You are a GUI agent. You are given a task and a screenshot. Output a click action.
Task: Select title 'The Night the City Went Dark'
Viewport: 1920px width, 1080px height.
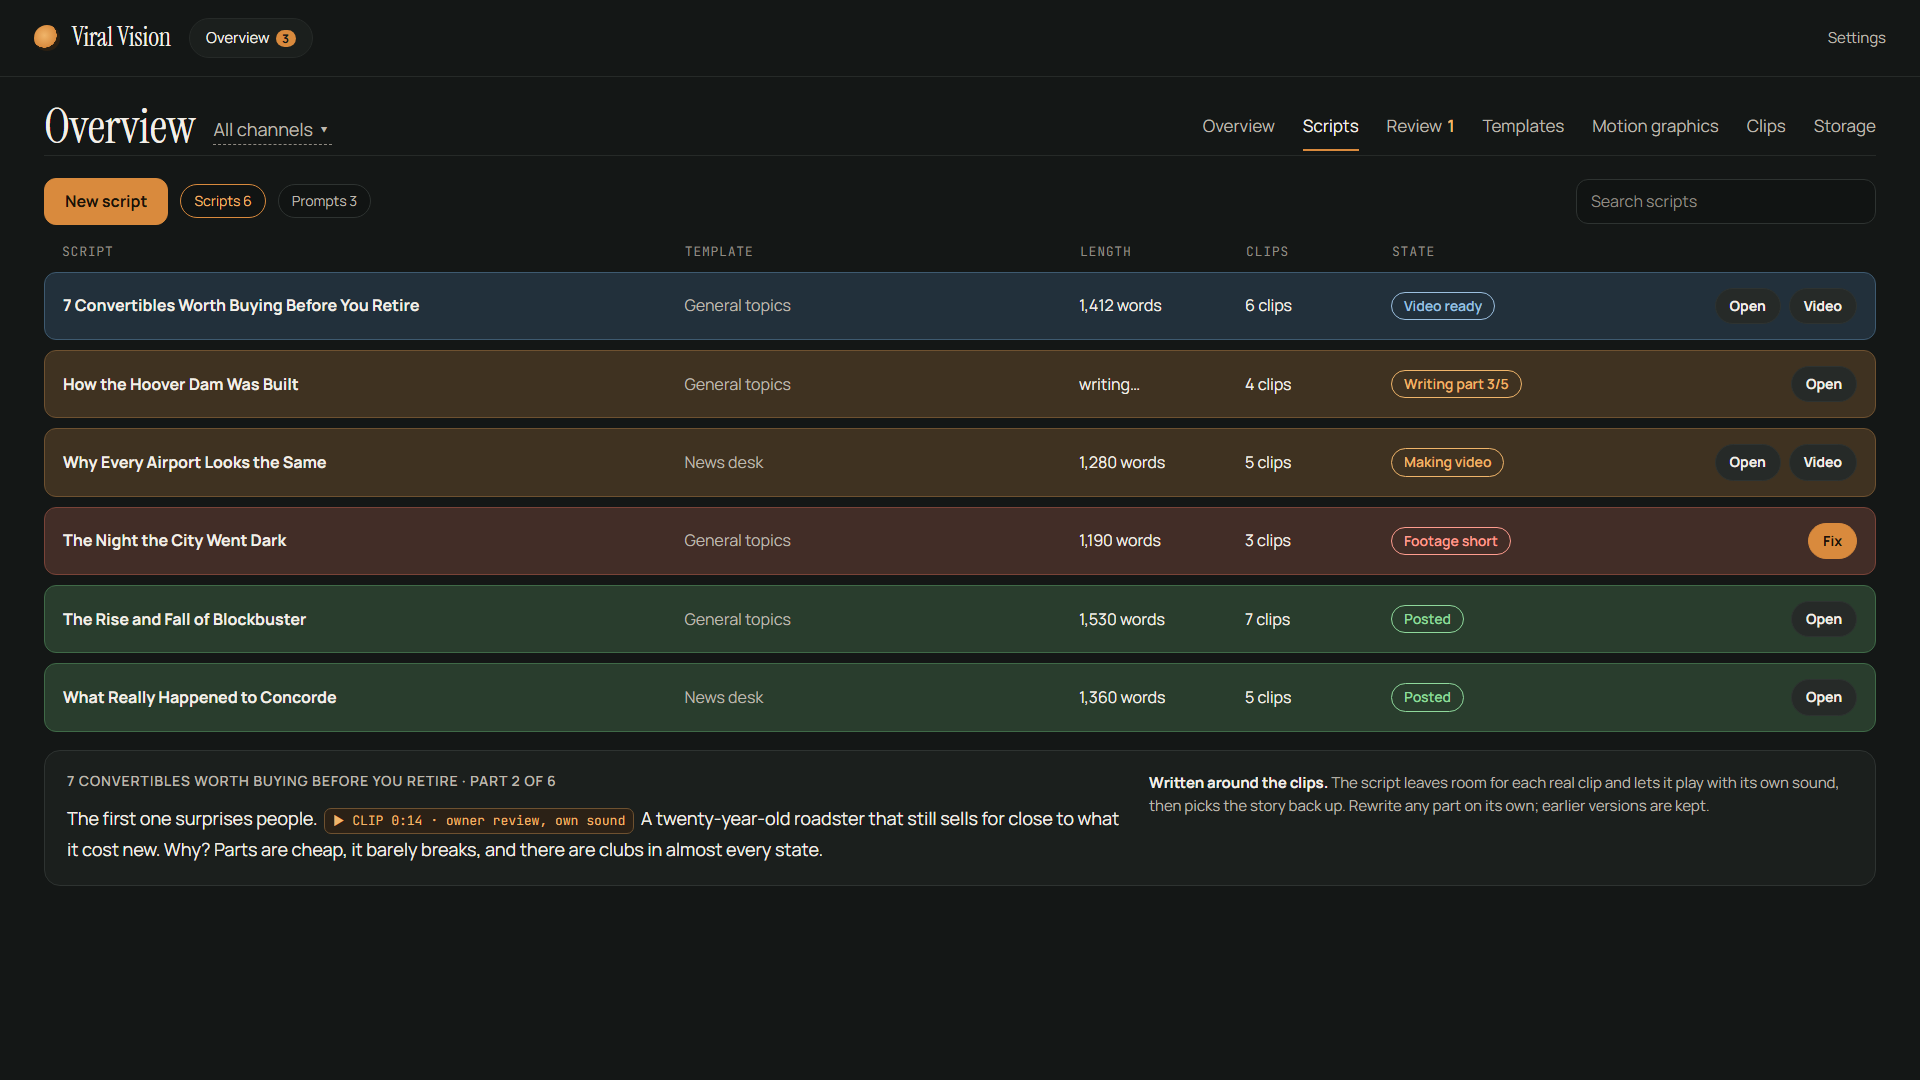(174, 541)
